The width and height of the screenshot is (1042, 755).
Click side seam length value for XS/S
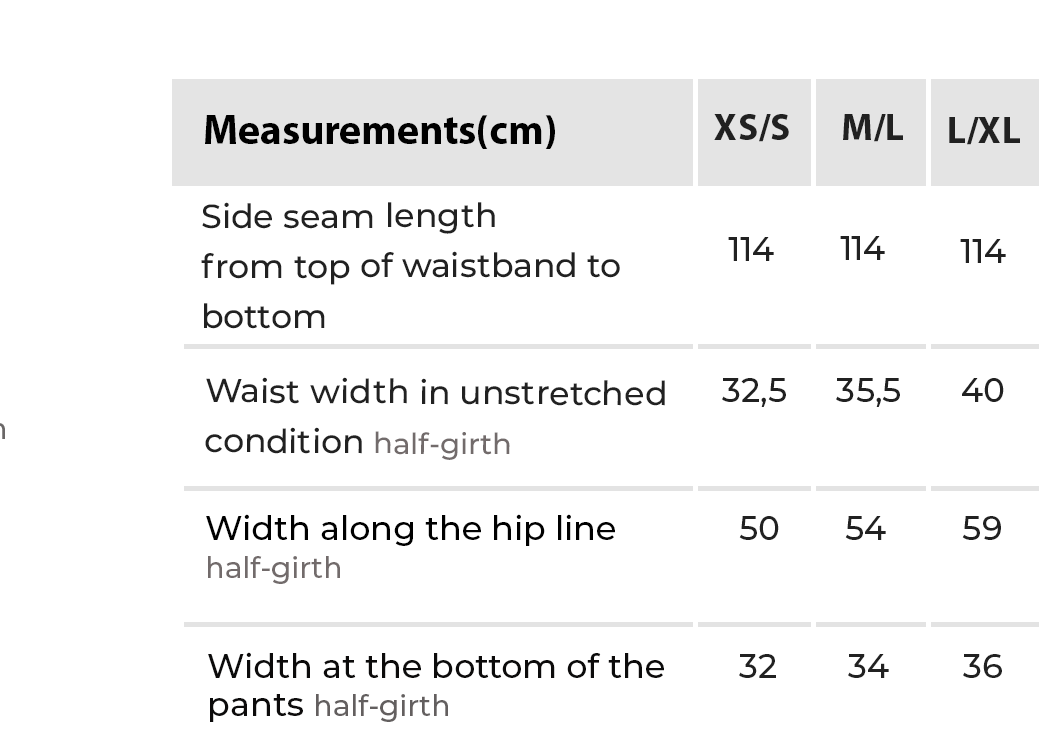[x=751, y=249]
